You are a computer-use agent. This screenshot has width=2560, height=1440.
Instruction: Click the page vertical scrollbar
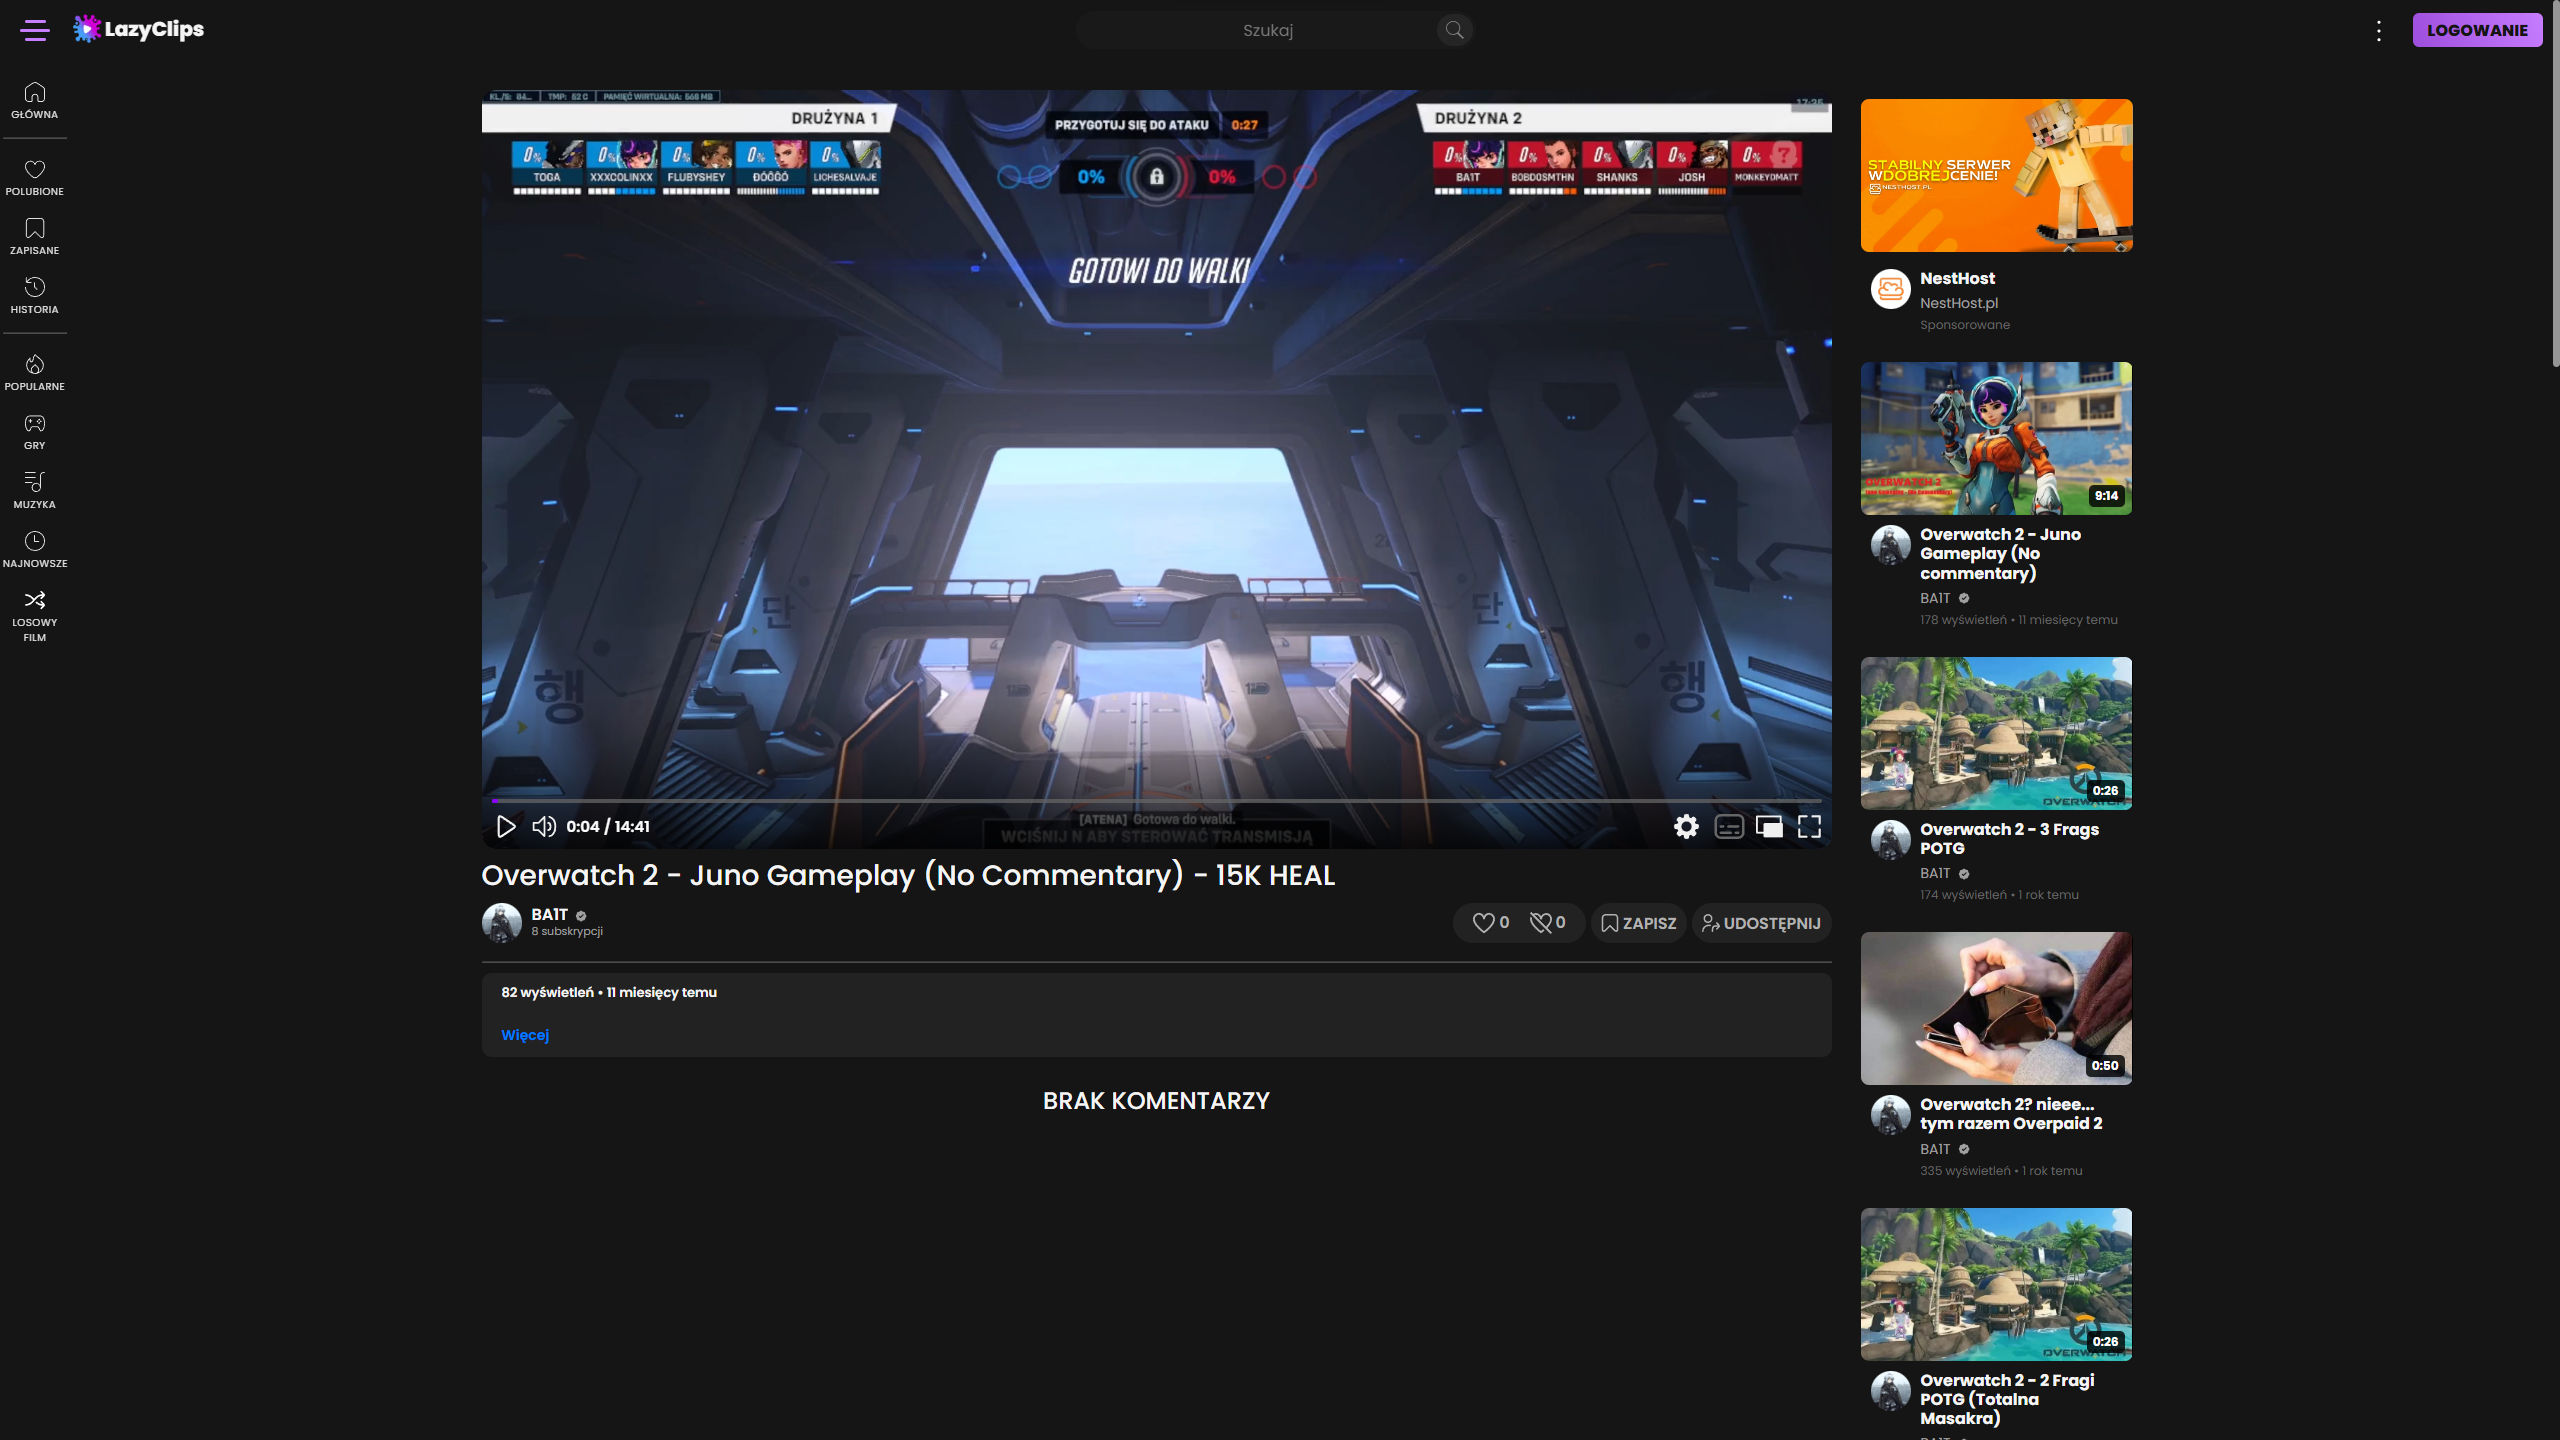pyautogui.click(x=2555, y=185)
